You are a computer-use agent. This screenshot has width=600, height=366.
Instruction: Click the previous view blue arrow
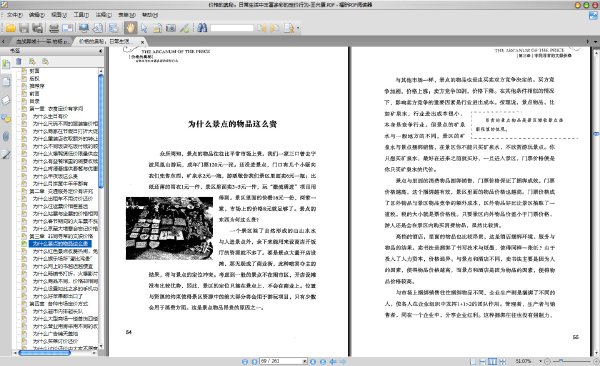click(333, 361)
